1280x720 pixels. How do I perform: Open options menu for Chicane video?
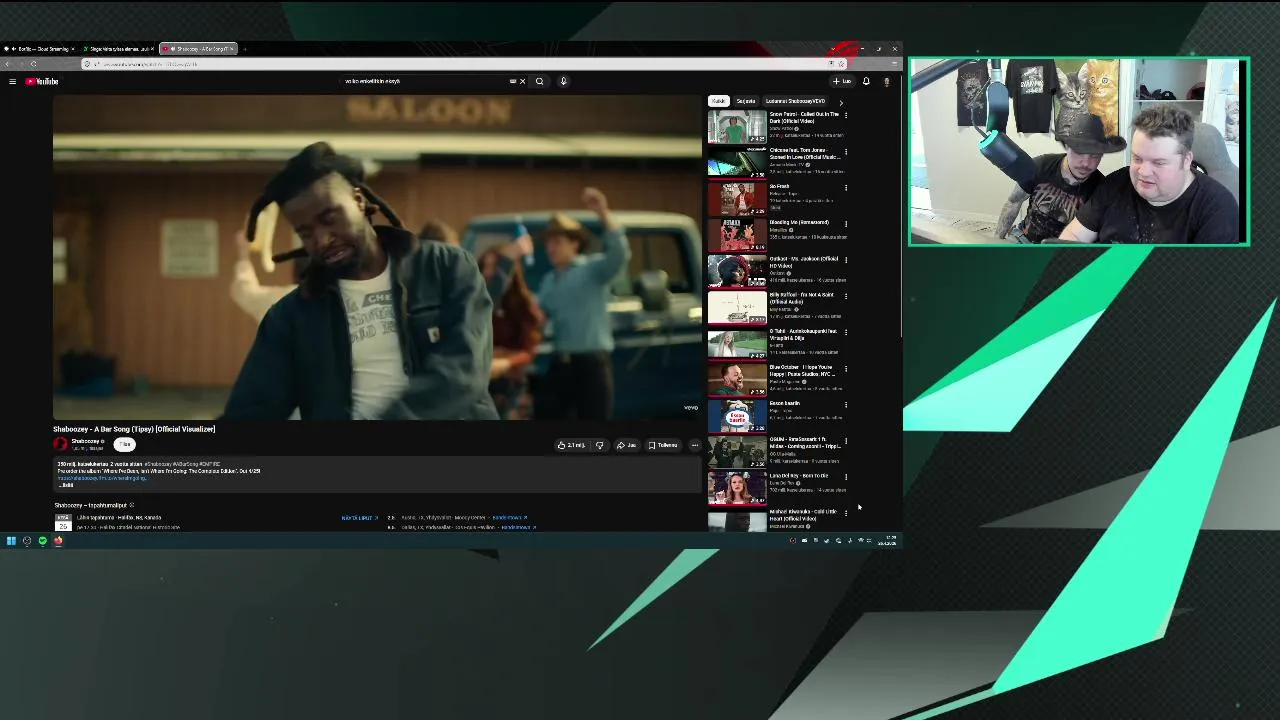pyautogui.click(x=846, y=151)
